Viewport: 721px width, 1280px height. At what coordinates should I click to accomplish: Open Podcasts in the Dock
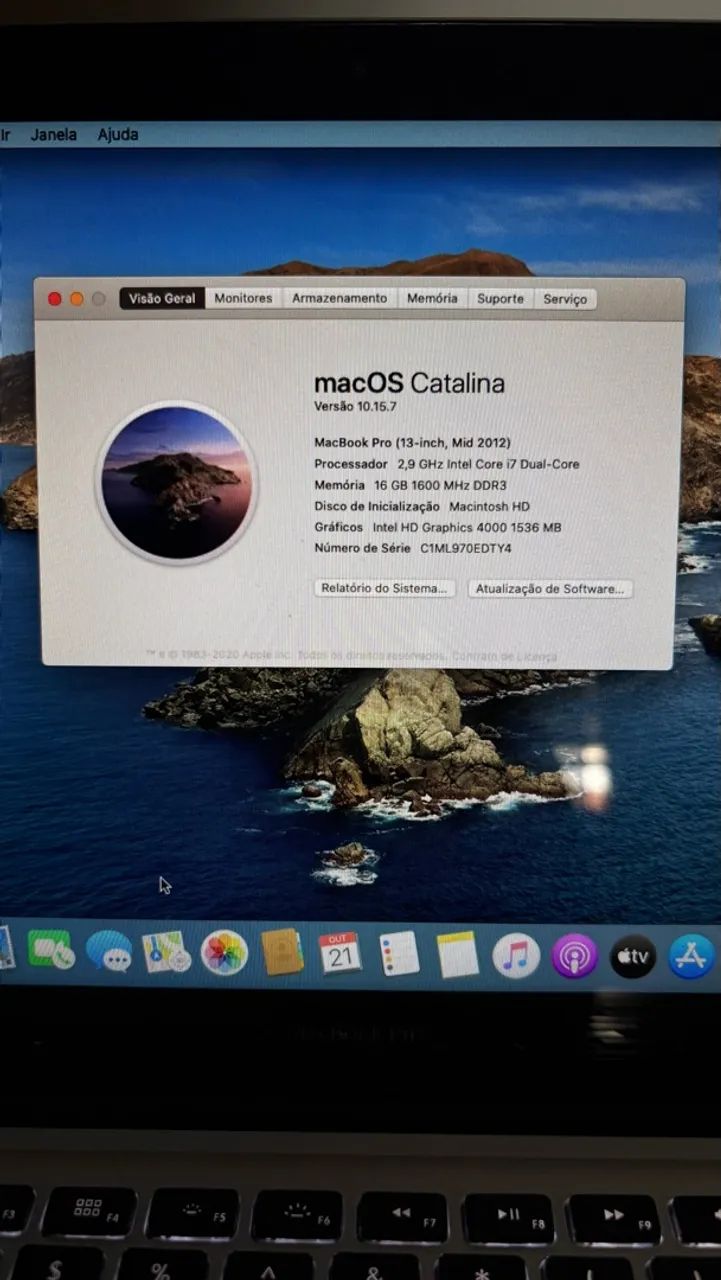point(575,956)
